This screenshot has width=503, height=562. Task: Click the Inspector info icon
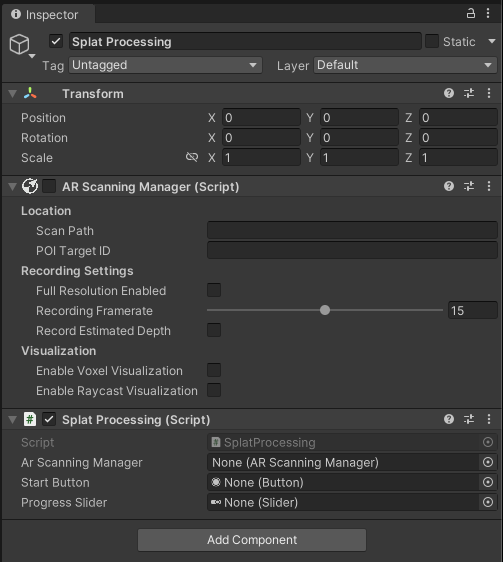point(16,14)
